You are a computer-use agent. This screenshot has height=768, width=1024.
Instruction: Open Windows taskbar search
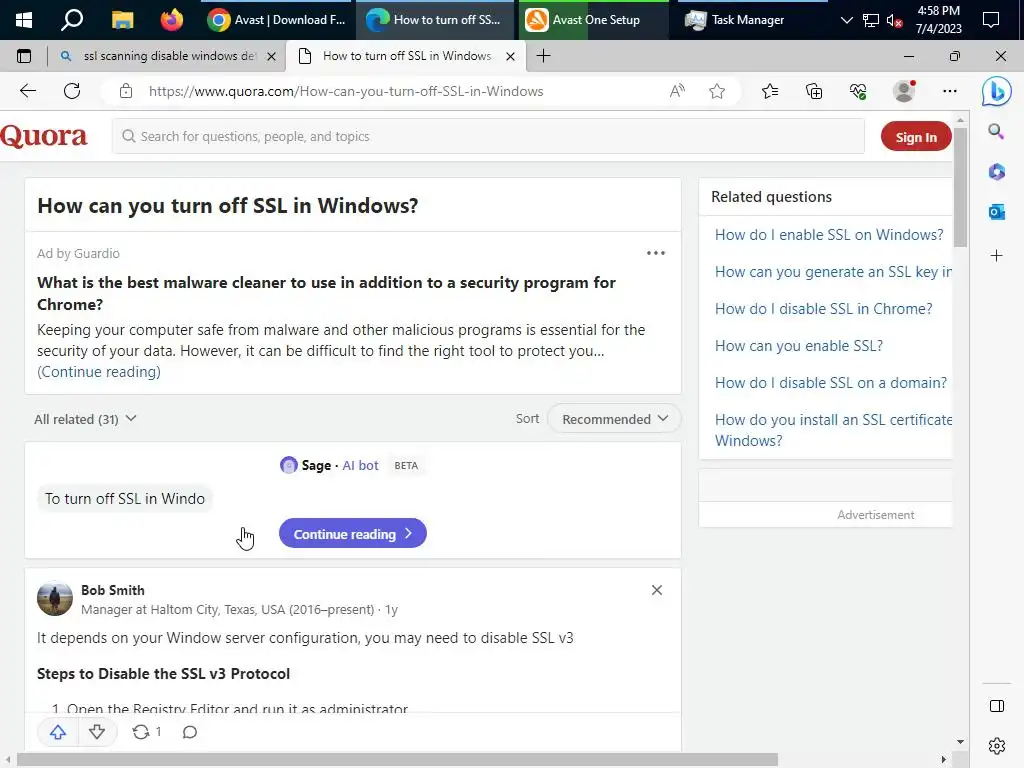point(72,20)
